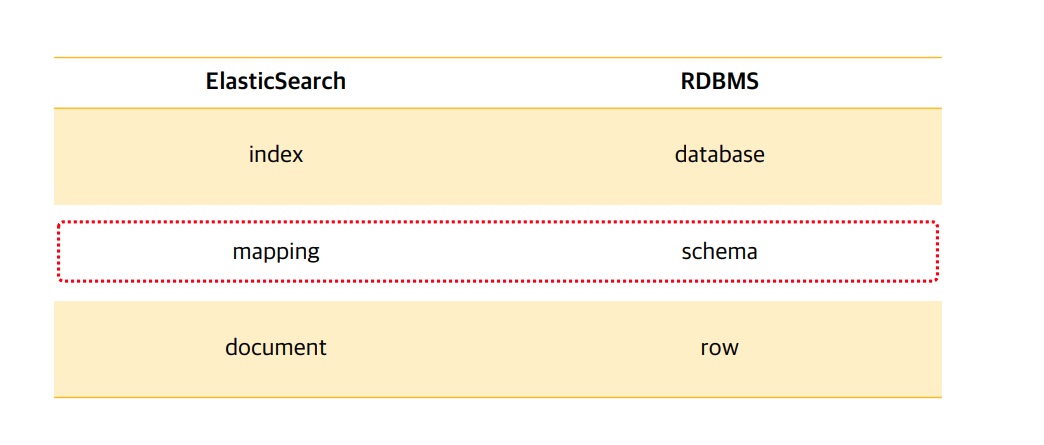
Task: Click the schema cell text
Action: (719, 252)
